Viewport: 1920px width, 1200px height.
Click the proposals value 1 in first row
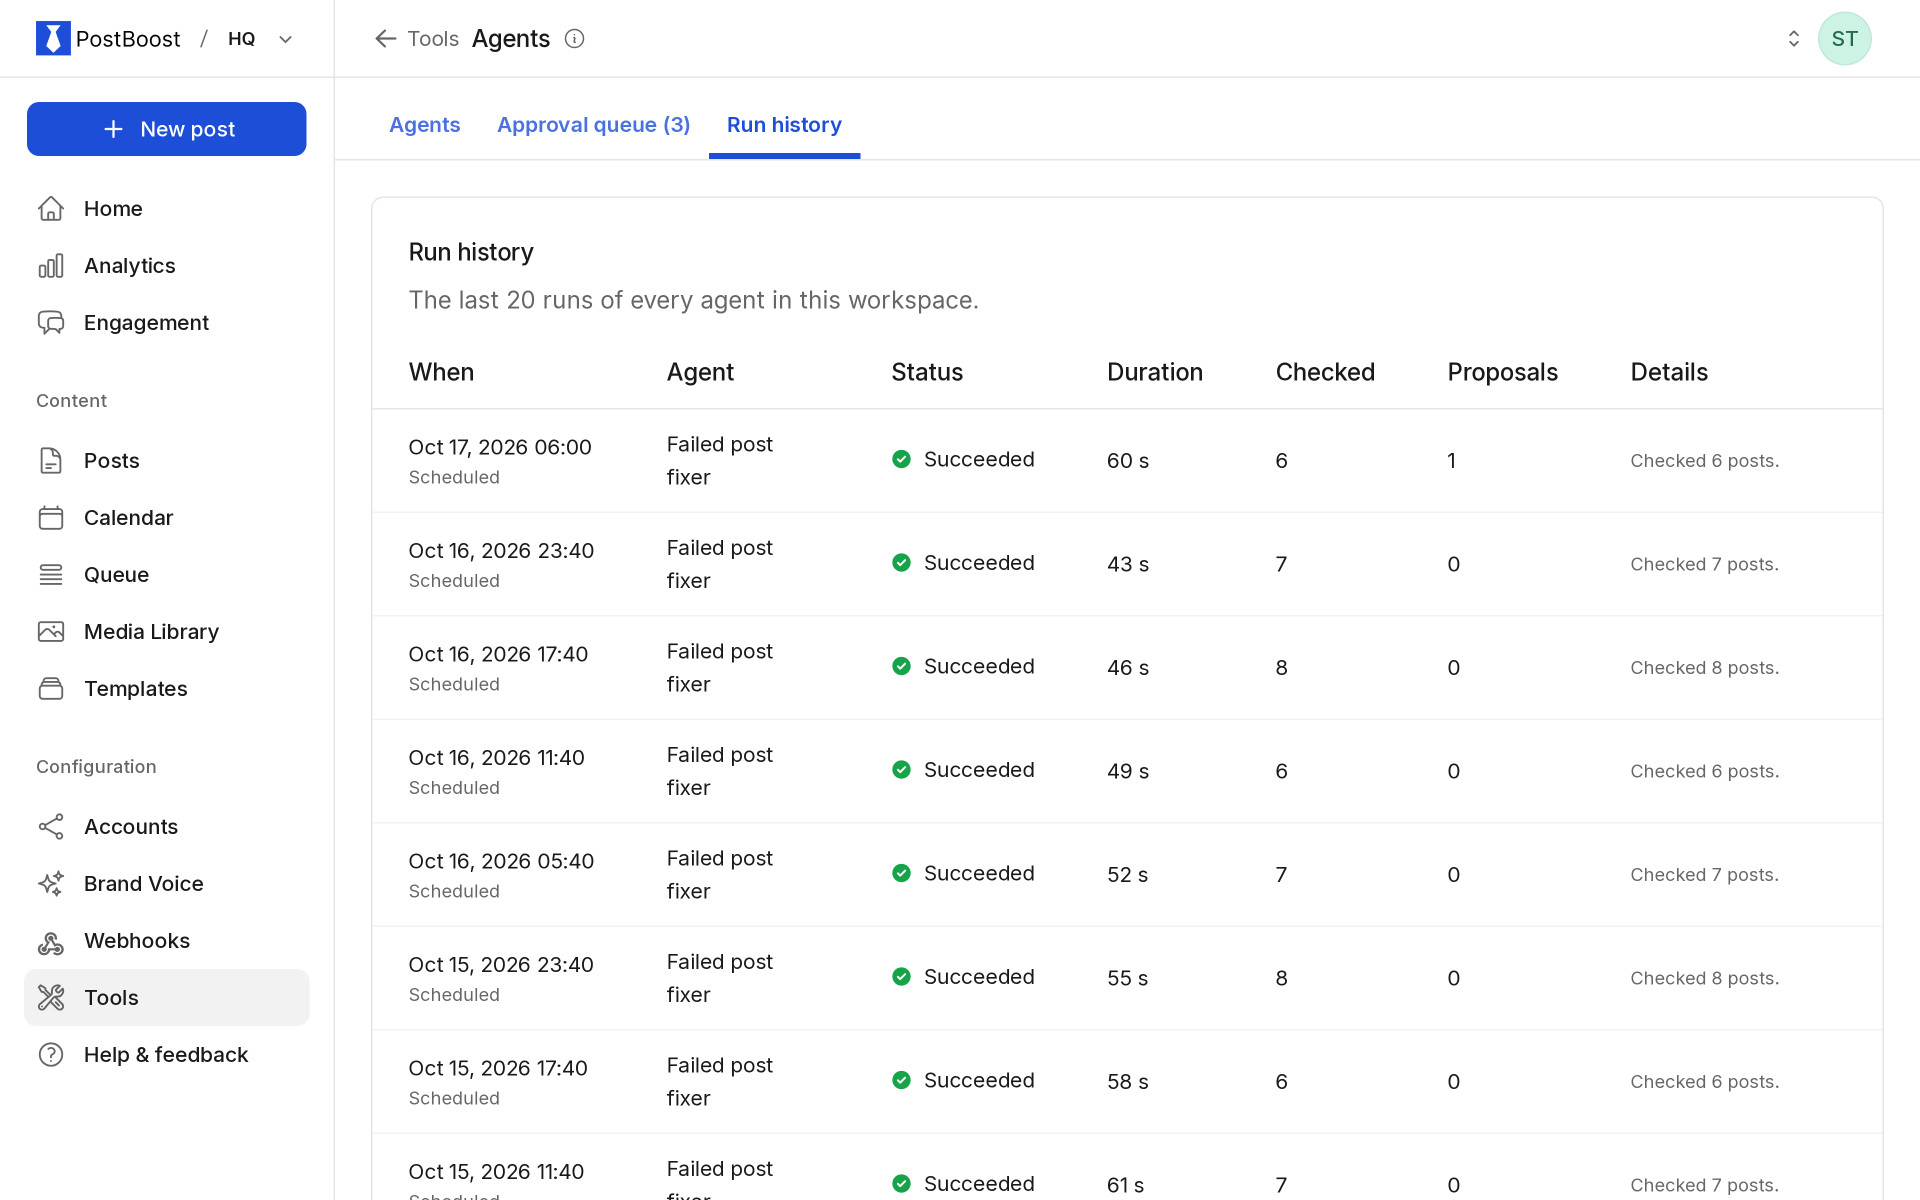[1451, 461]
